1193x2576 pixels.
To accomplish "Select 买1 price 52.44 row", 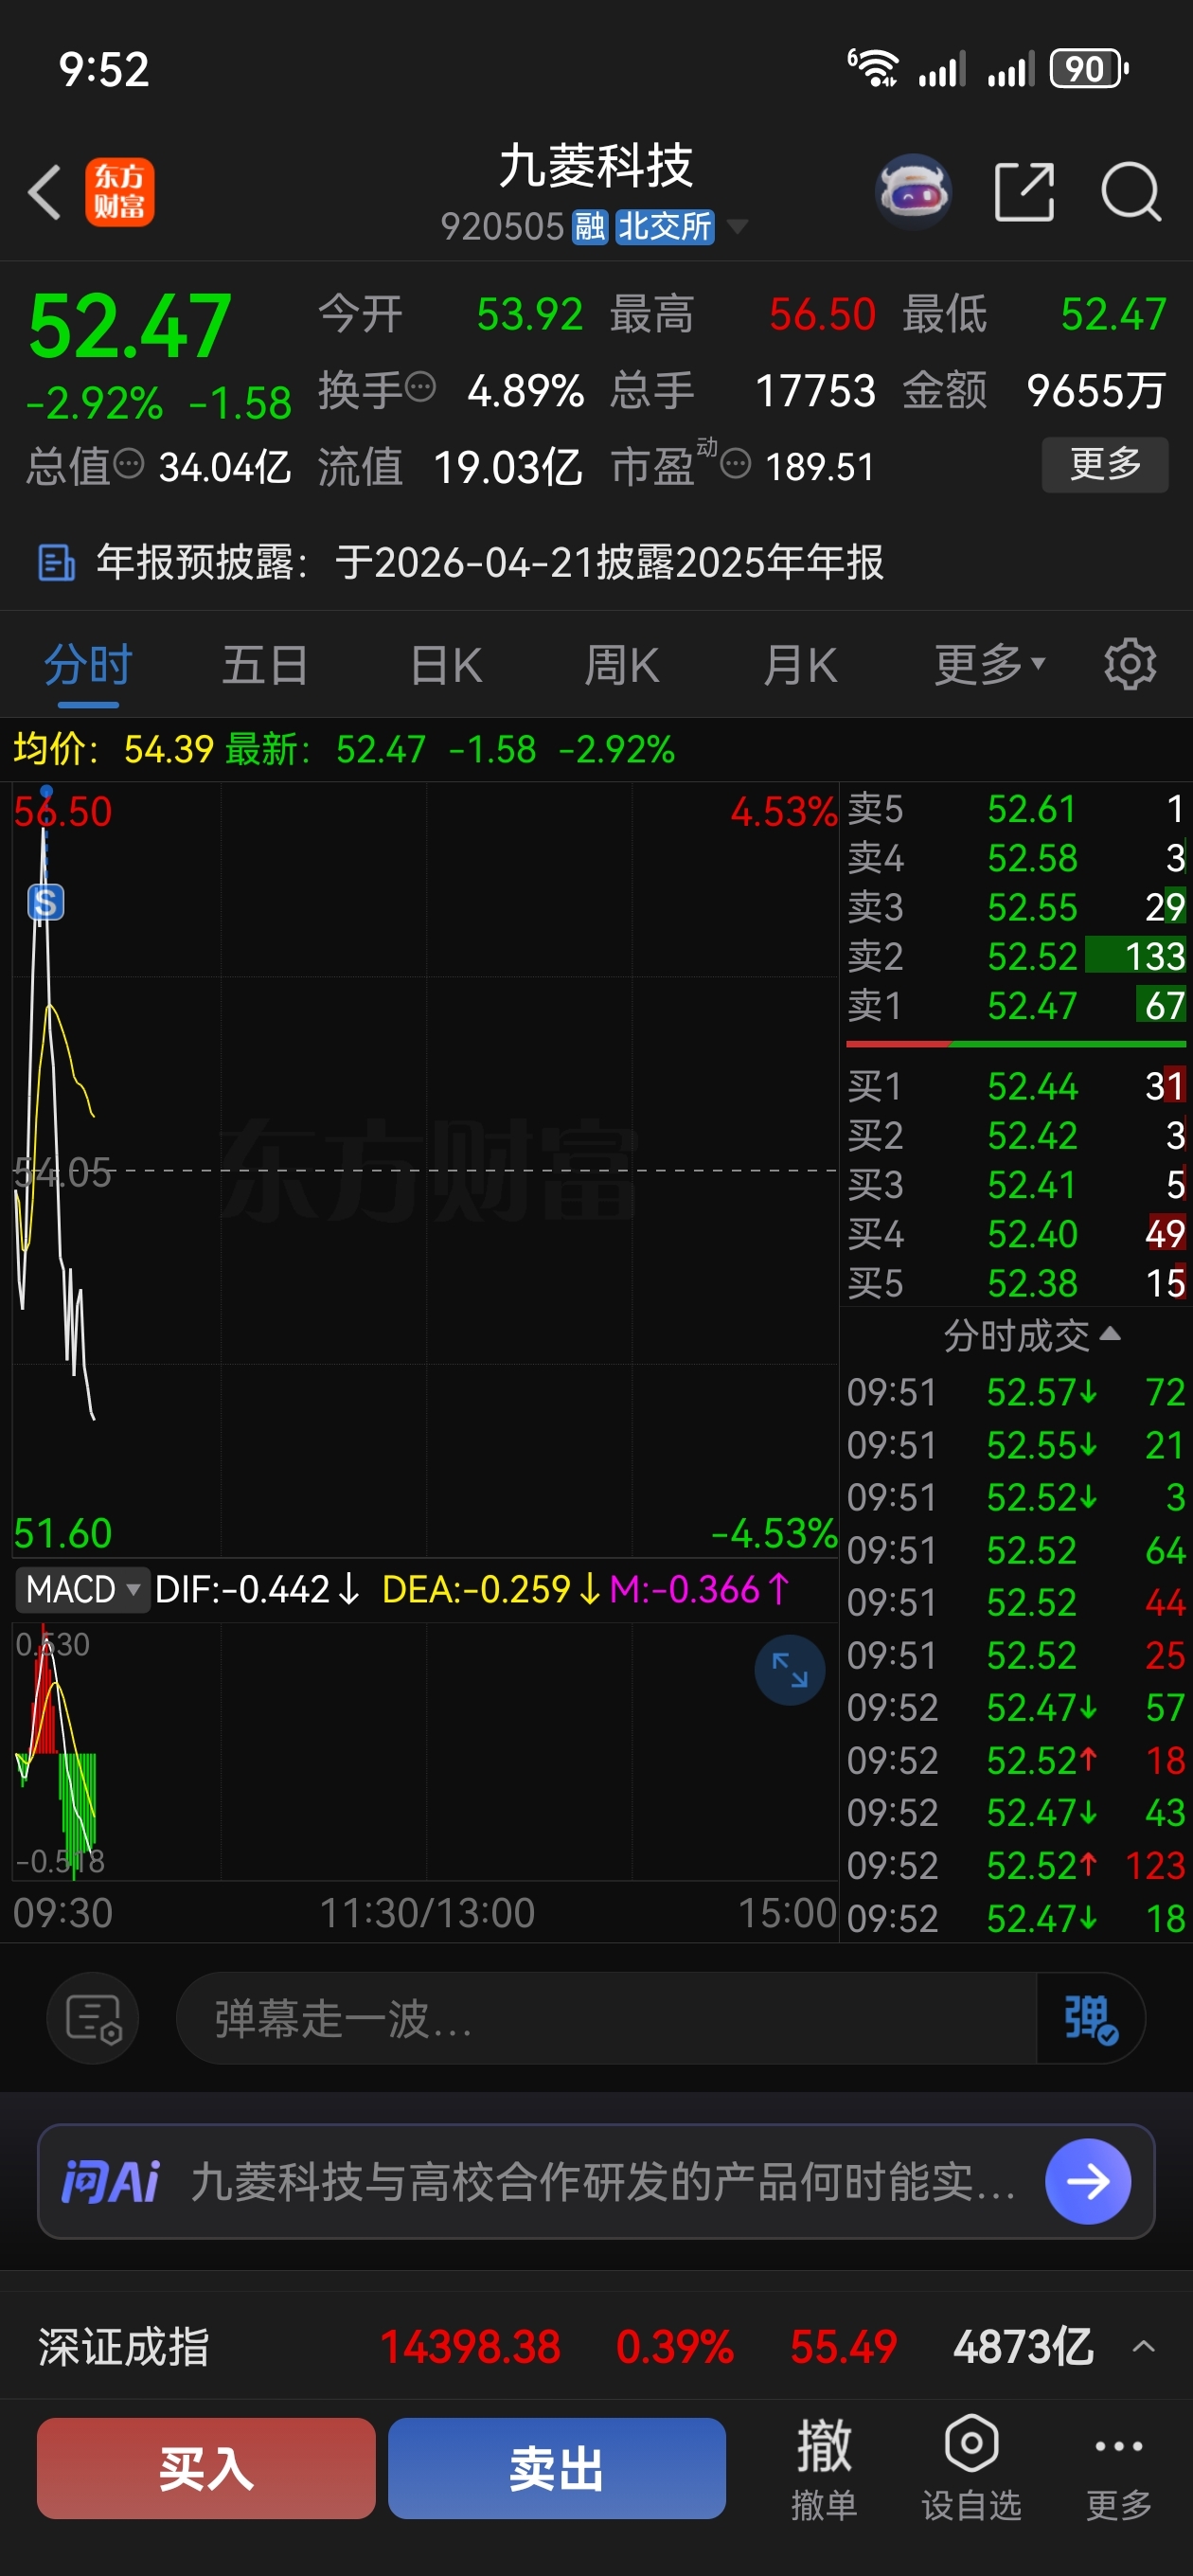I will tap(1016, 1086).
